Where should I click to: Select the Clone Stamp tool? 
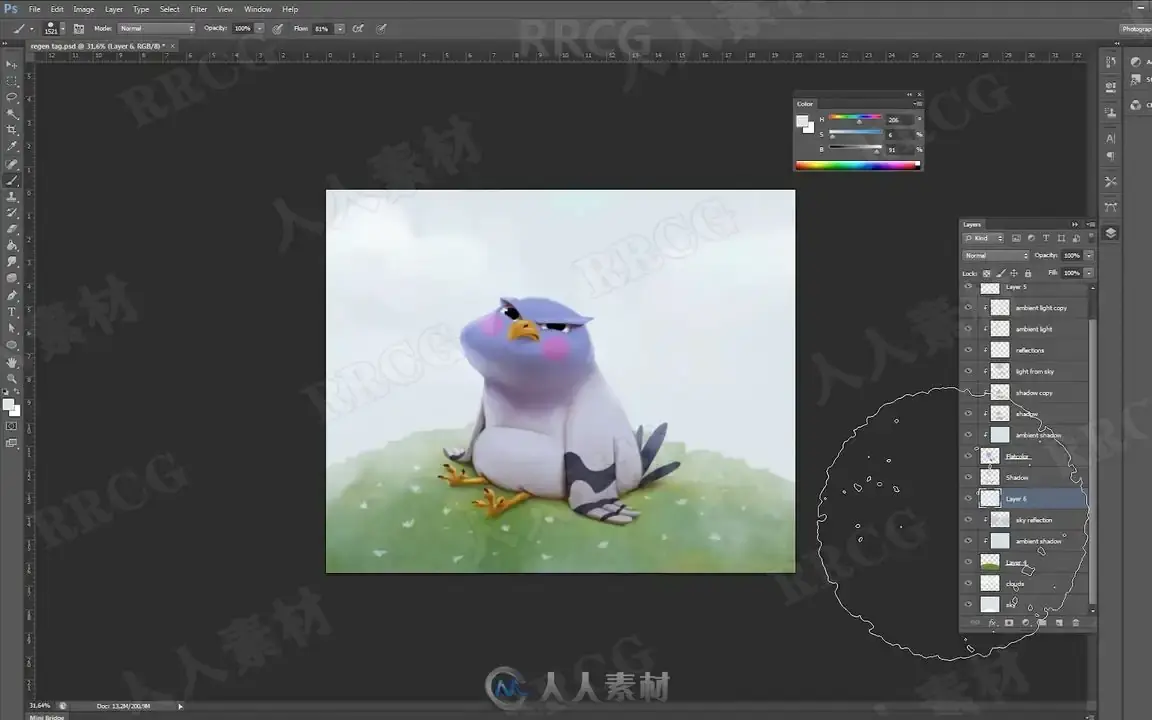12,196
